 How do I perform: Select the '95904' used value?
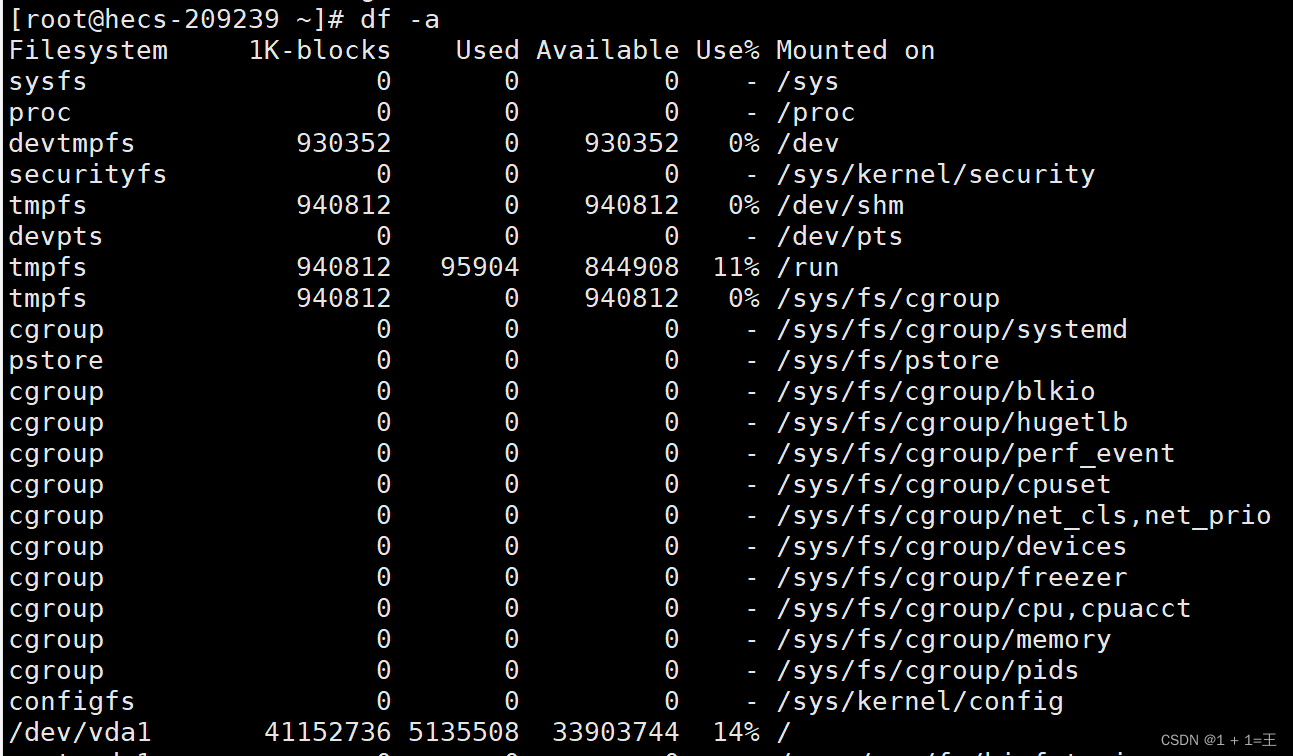point(480,267)
